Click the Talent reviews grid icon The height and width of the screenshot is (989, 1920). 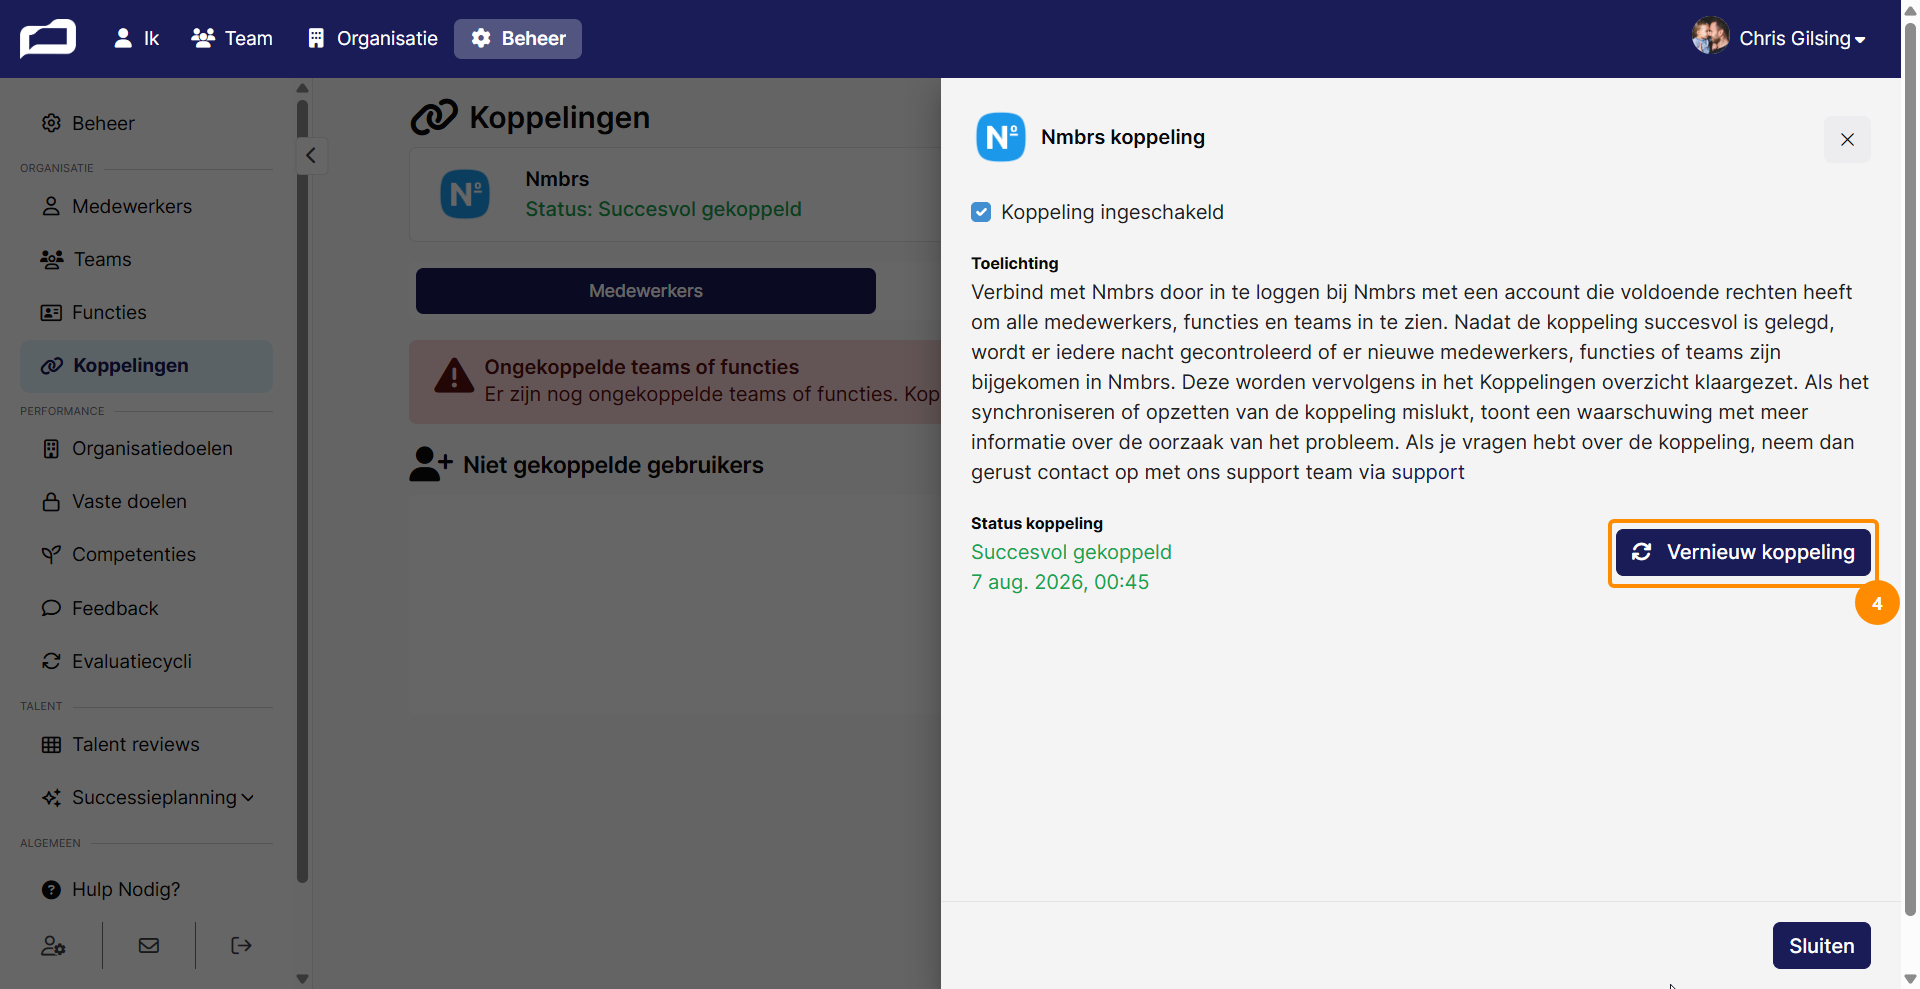pyautogui.click(x=51, y=744)
